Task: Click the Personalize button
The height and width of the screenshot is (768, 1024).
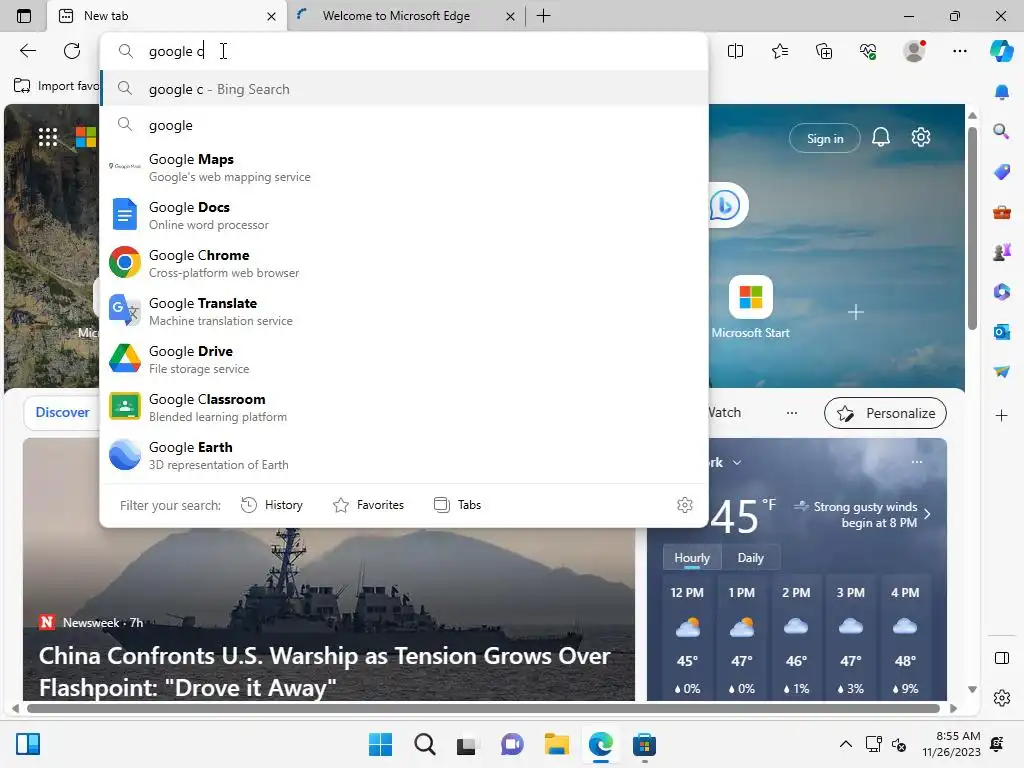Action: [x=886, y=413]
